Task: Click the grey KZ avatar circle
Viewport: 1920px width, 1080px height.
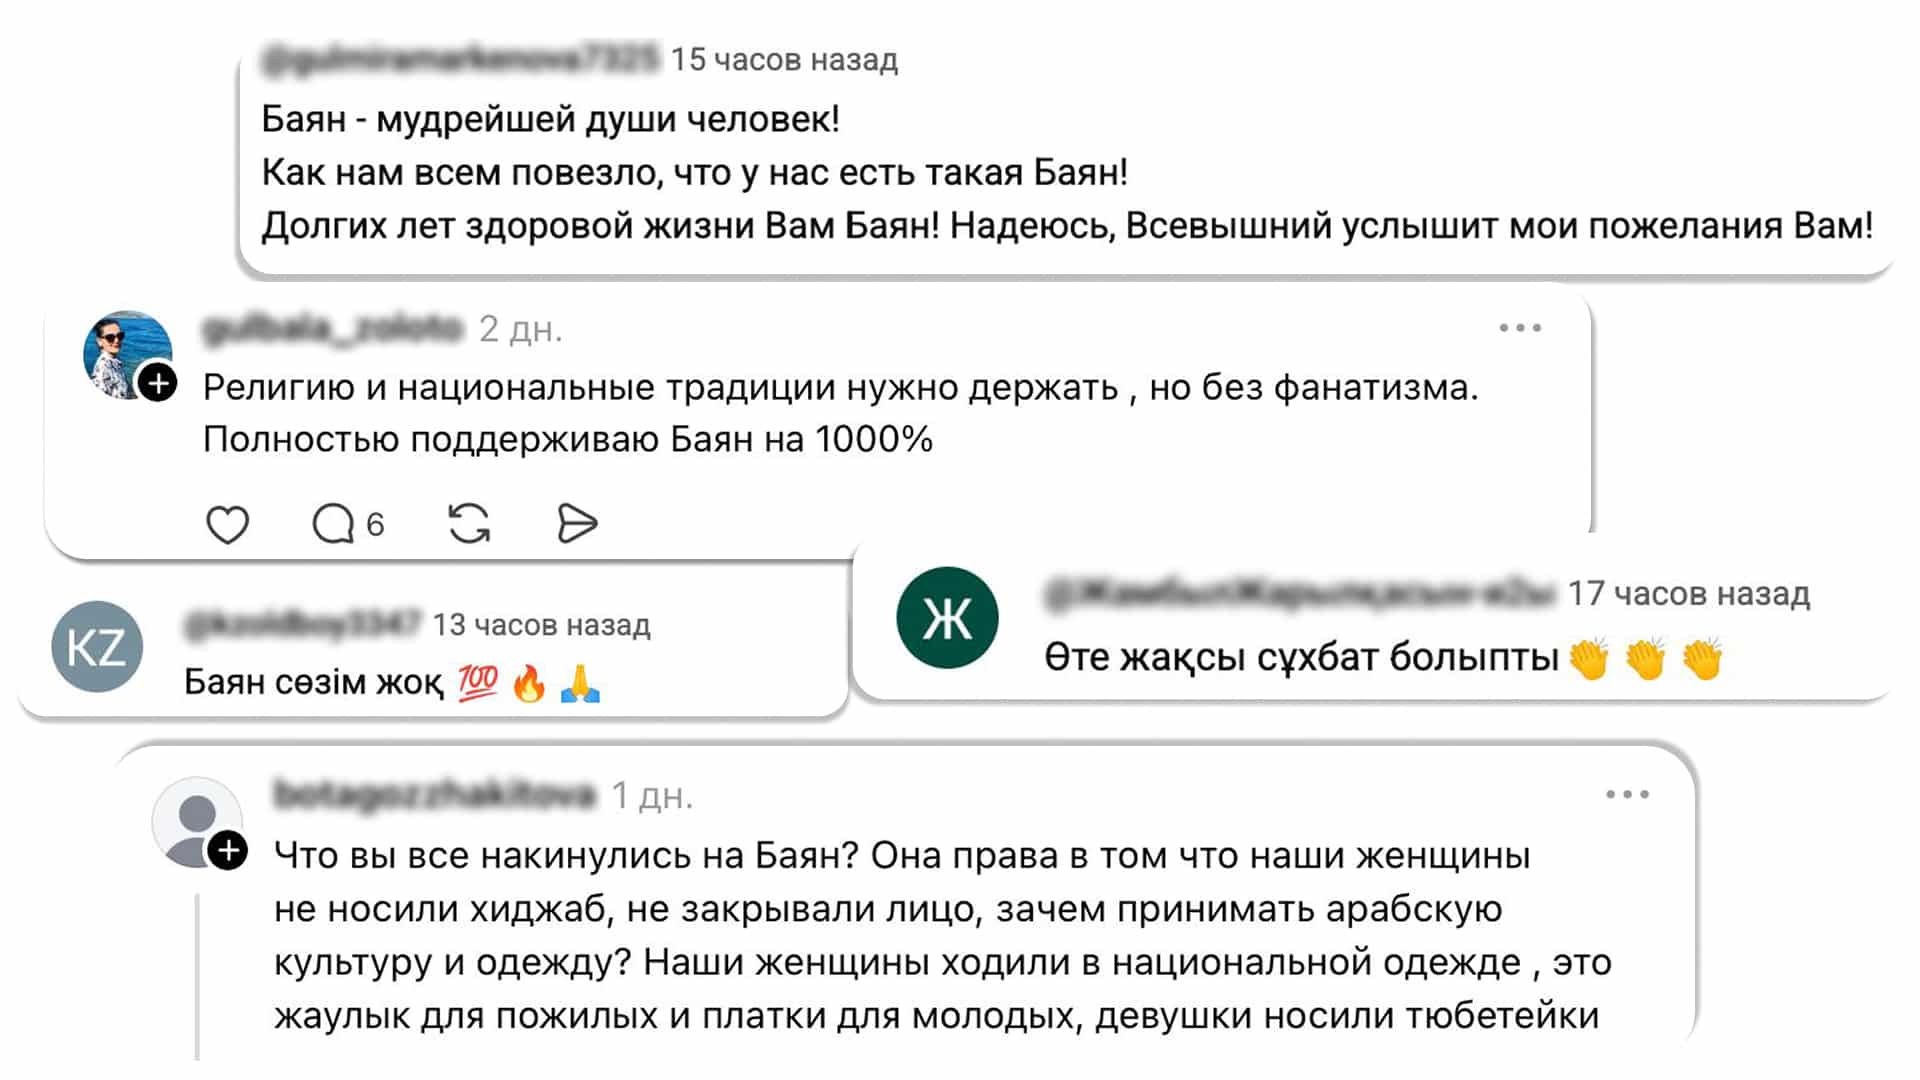Action: (x=97, y=647)
